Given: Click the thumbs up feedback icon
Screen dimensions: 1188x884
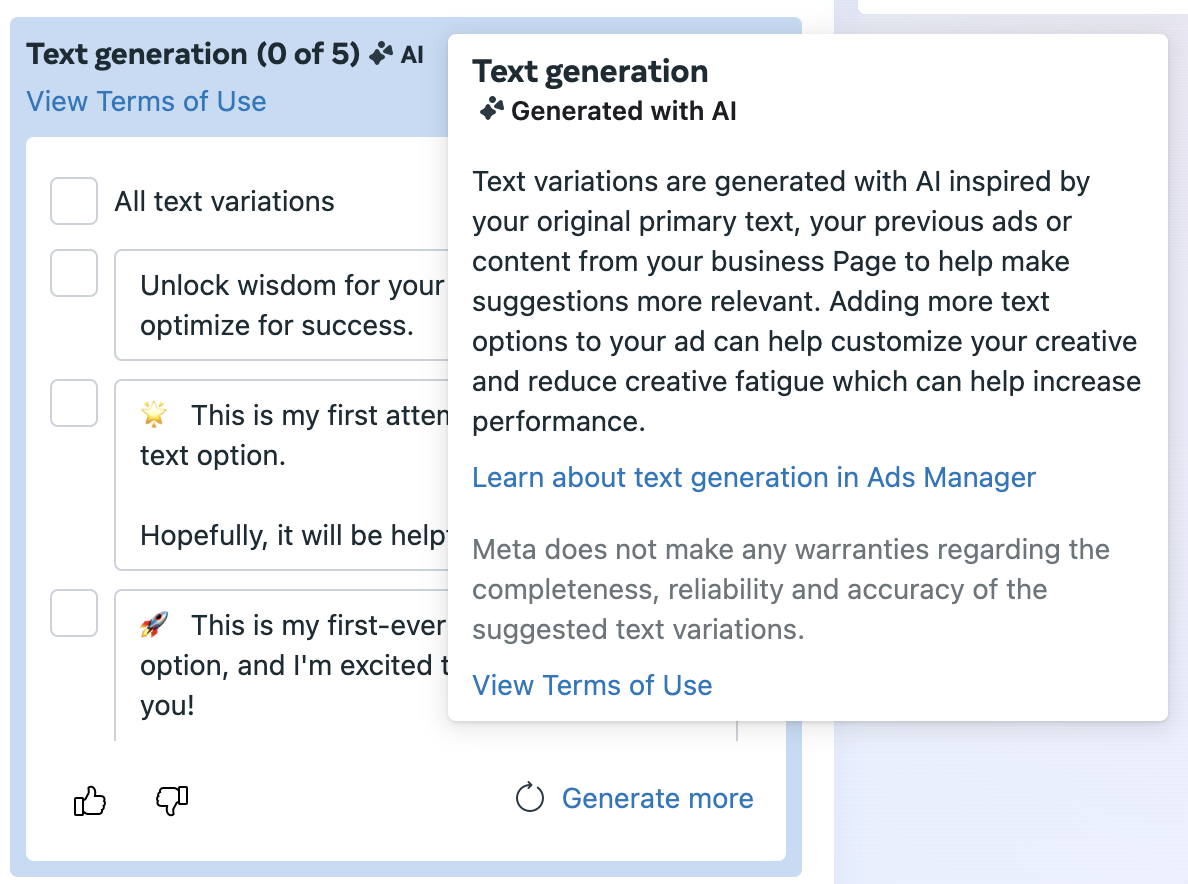Looking at the screenshot, I should click(x=89, y=800).
